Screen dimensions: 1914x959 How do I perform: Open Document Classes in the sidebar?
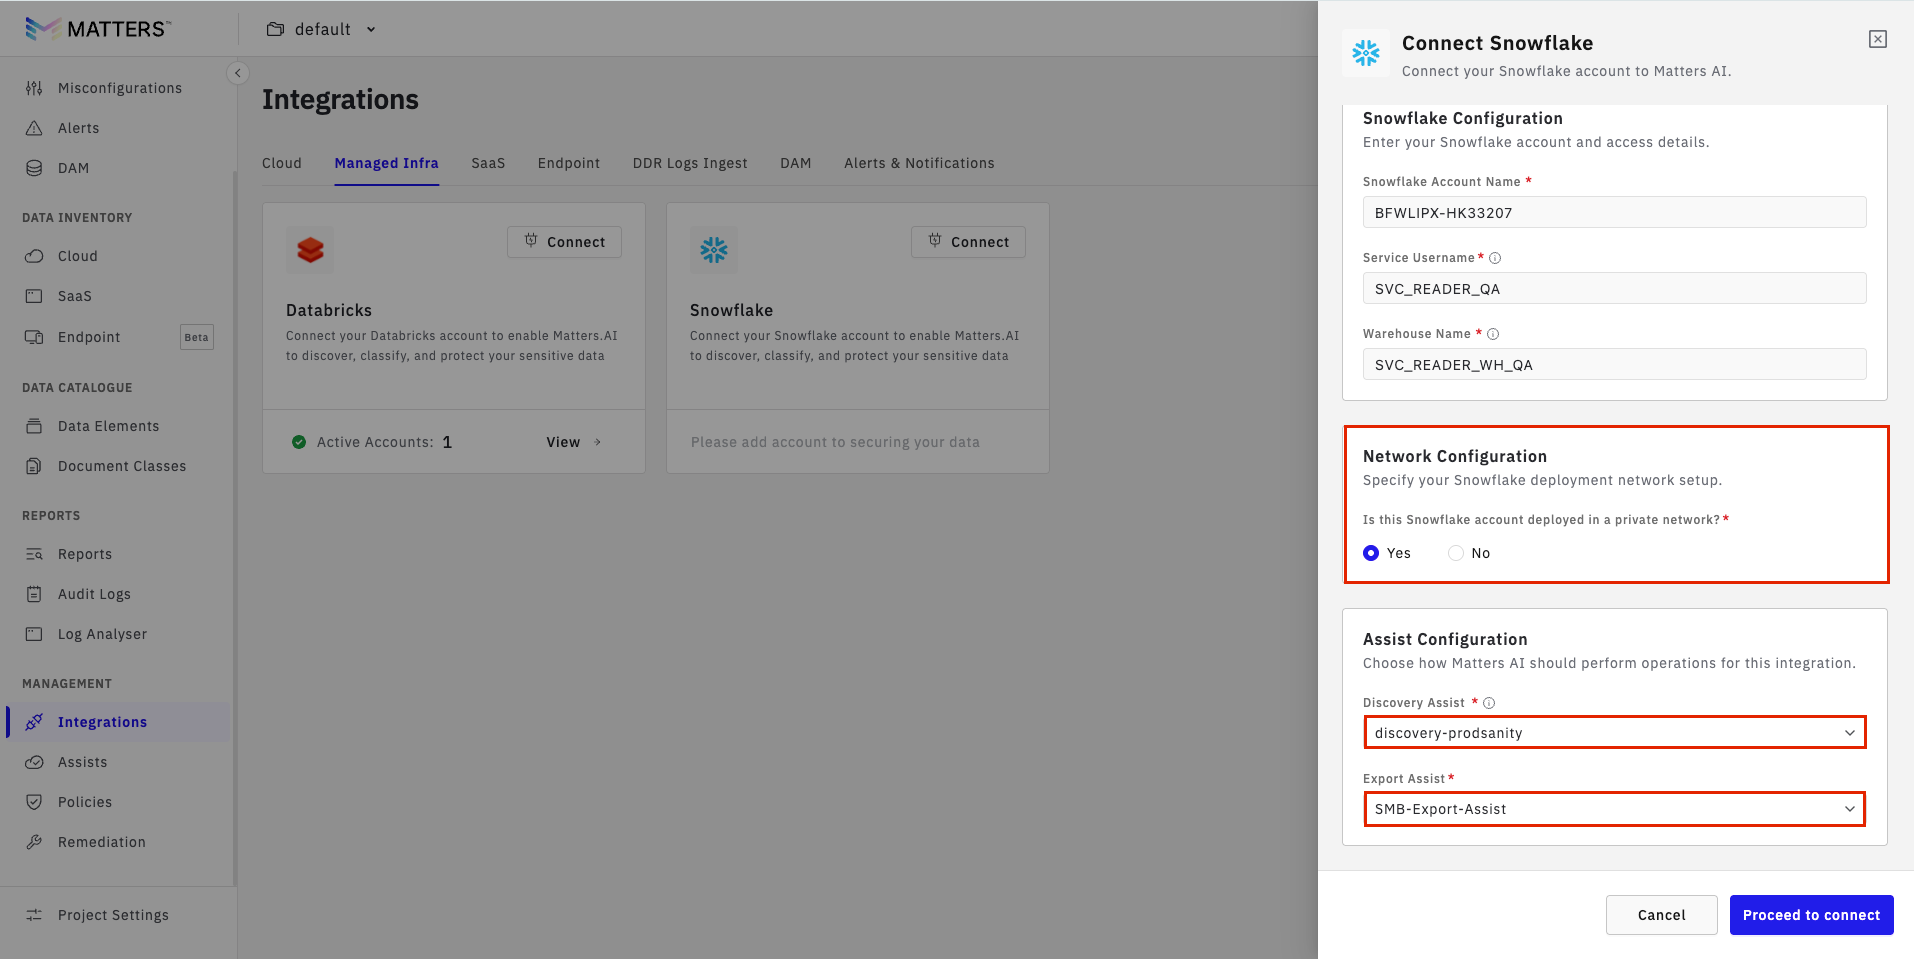[118, 466]
